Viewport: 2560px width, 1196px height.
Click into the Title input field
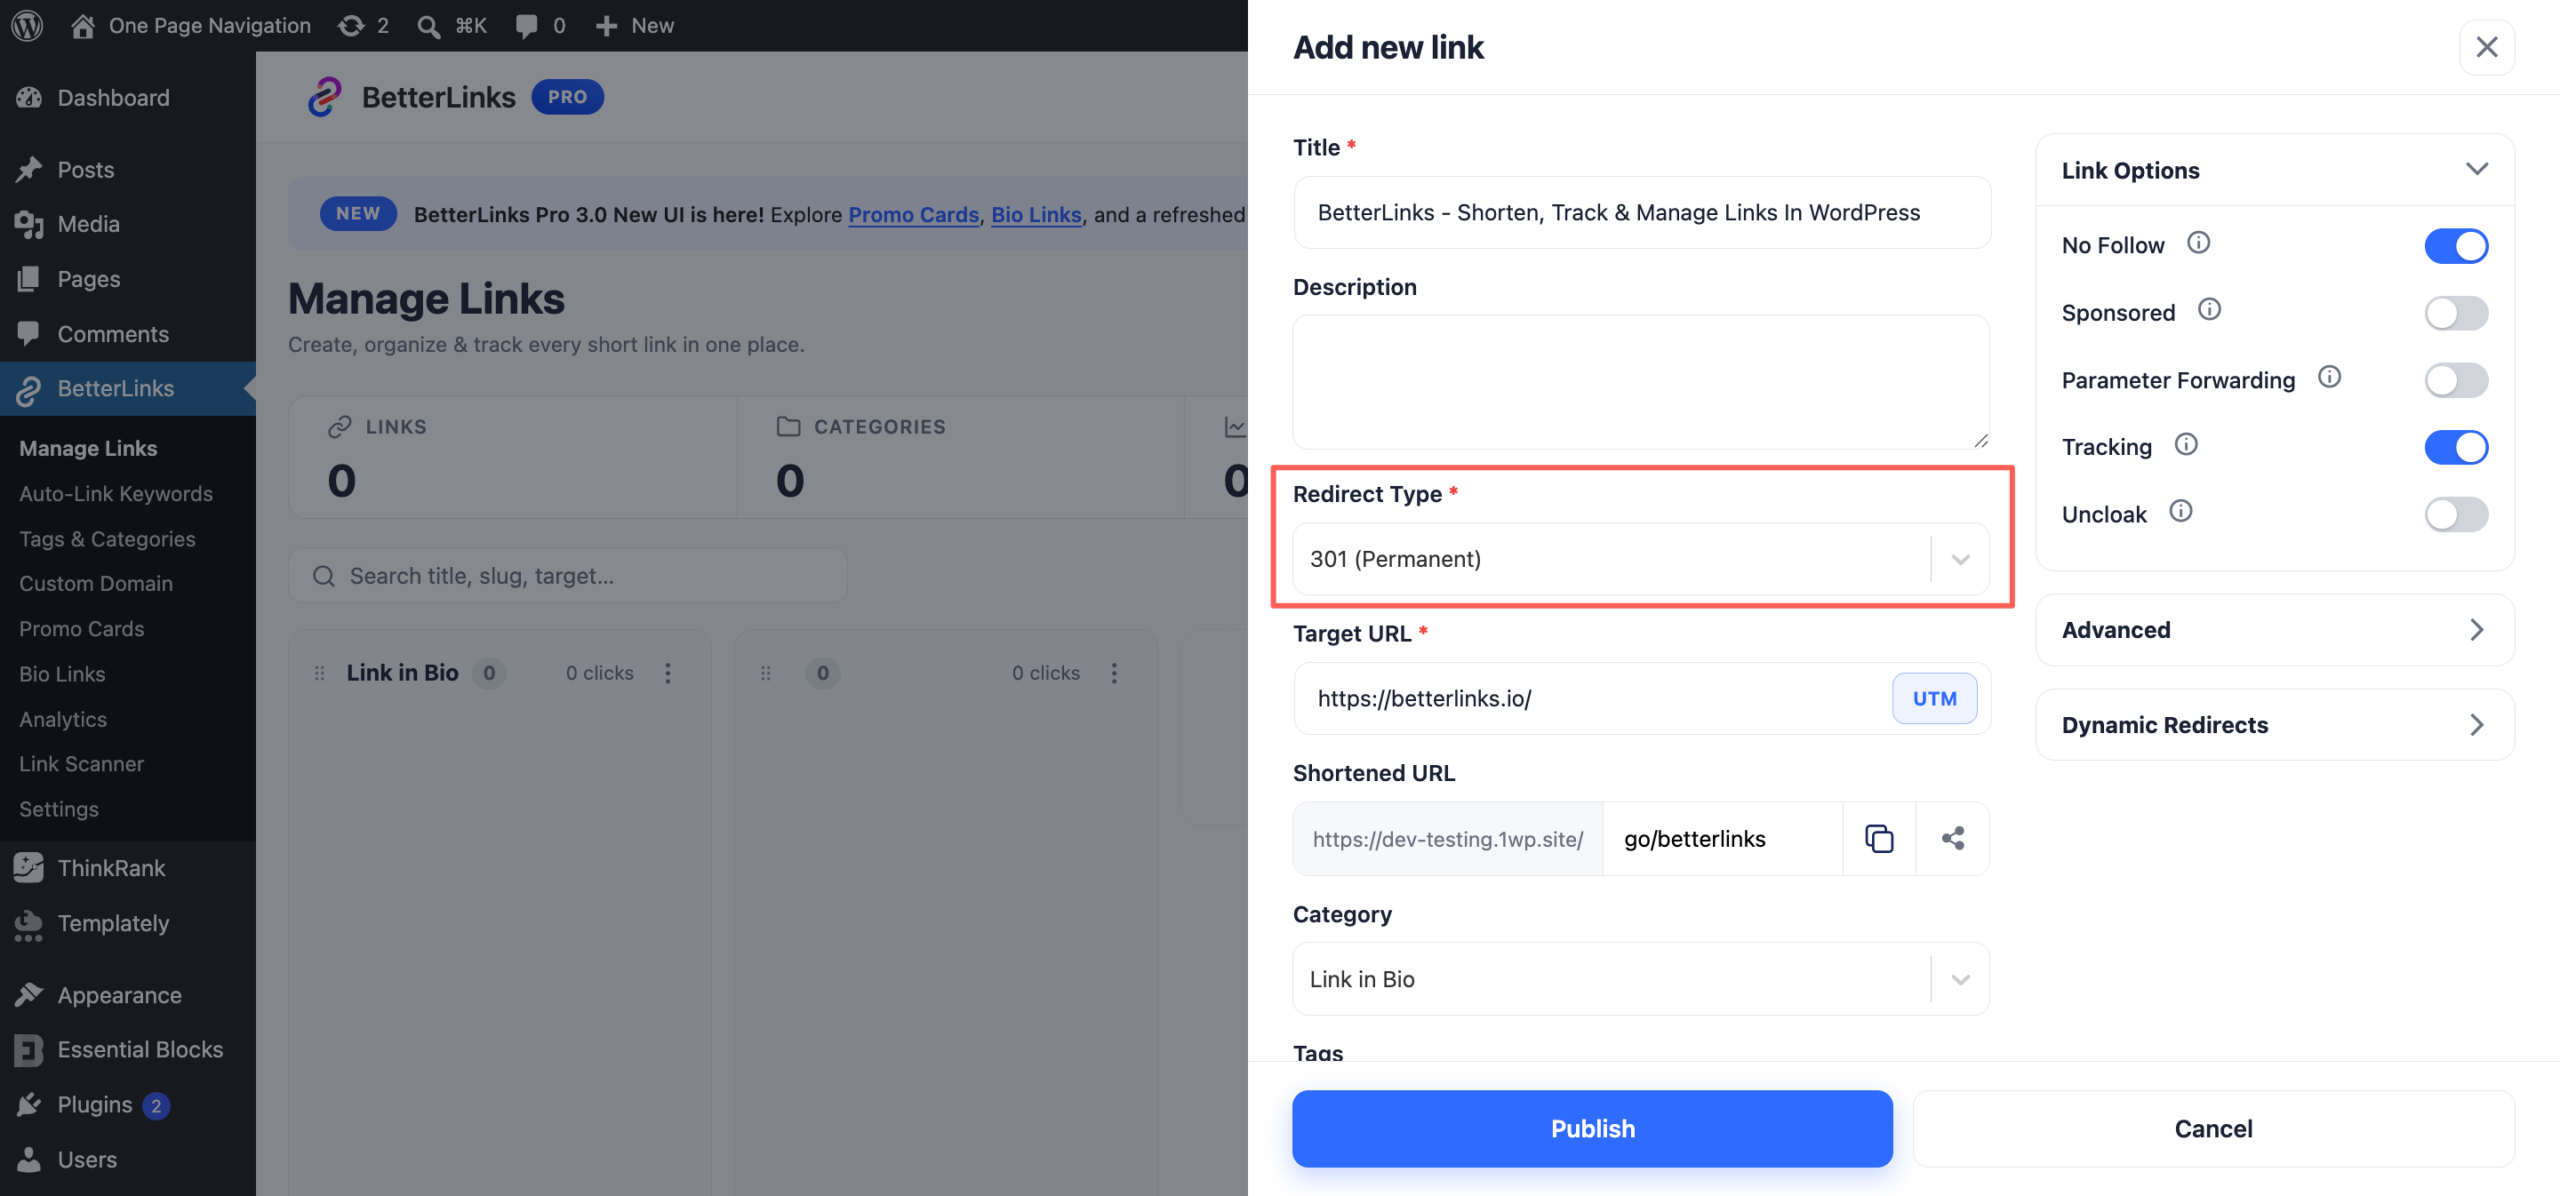tap(1641, 213)
